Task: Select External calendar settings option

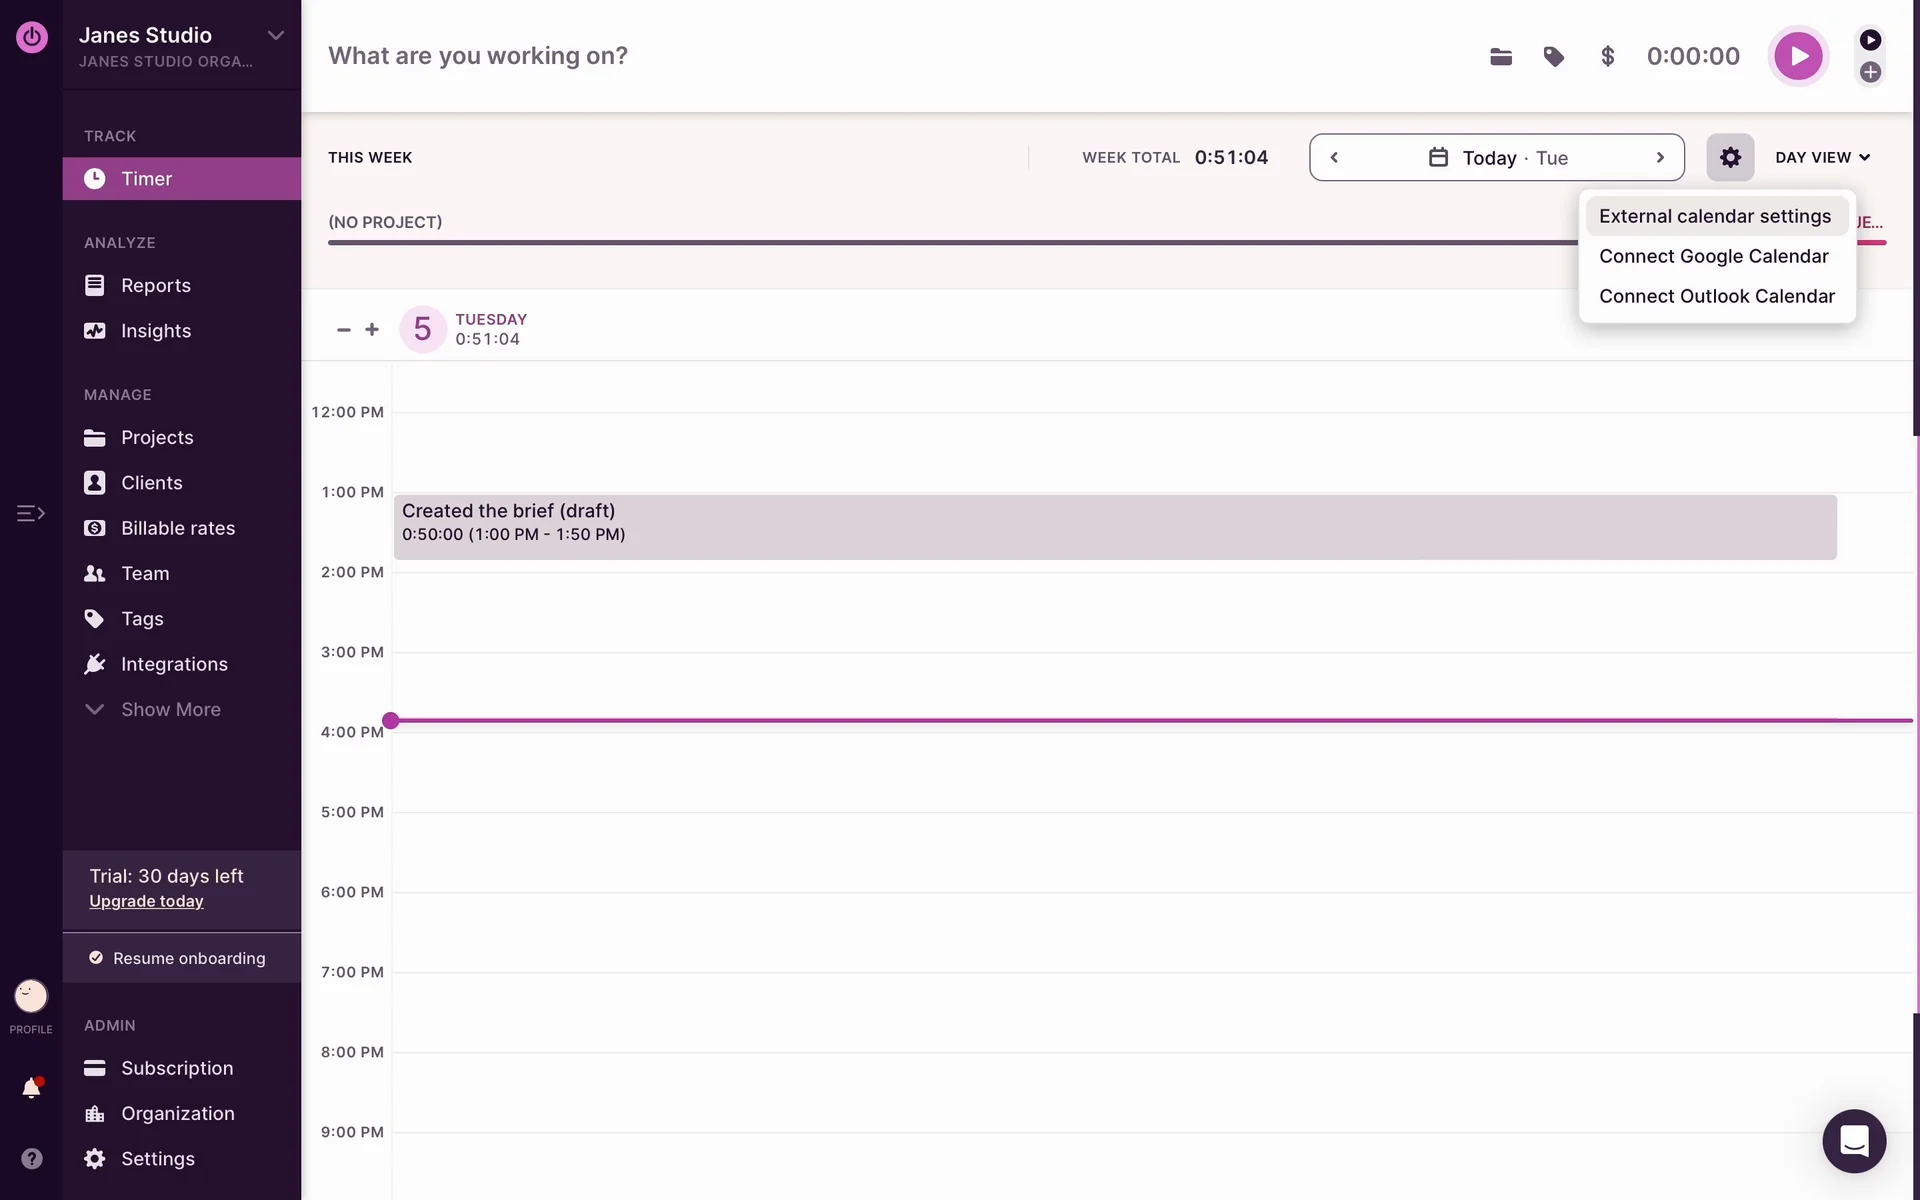Action: point(1714,216)
